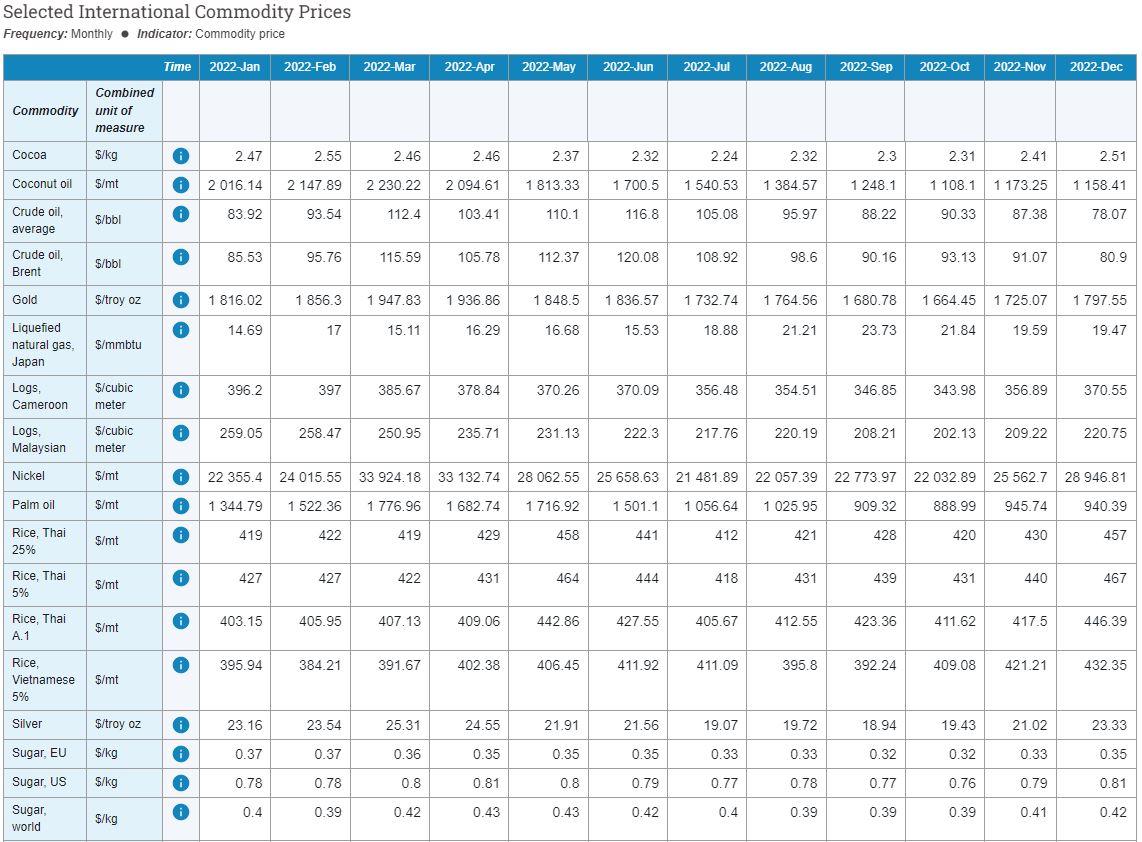Click the Time column header

177,67
